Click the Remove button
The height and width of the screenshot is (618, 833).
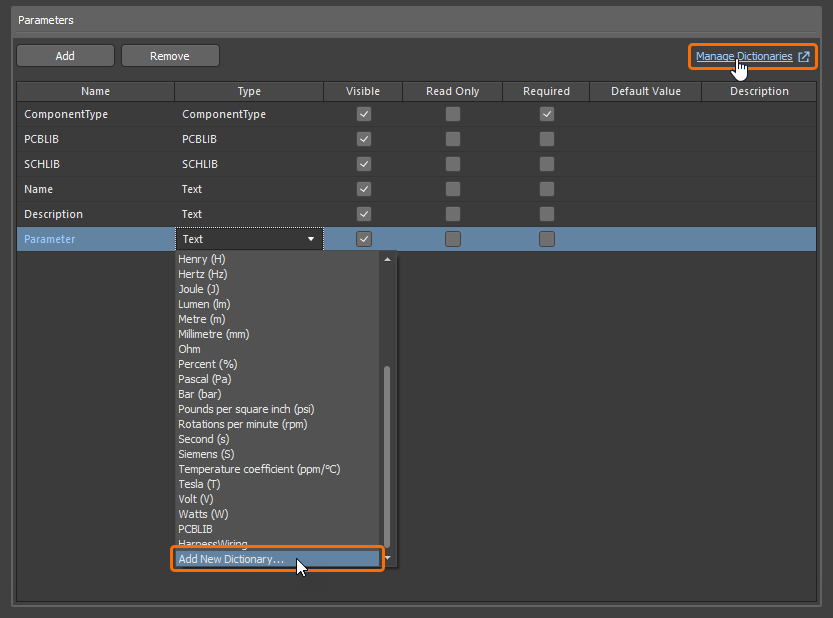click(x=170, y=56)
